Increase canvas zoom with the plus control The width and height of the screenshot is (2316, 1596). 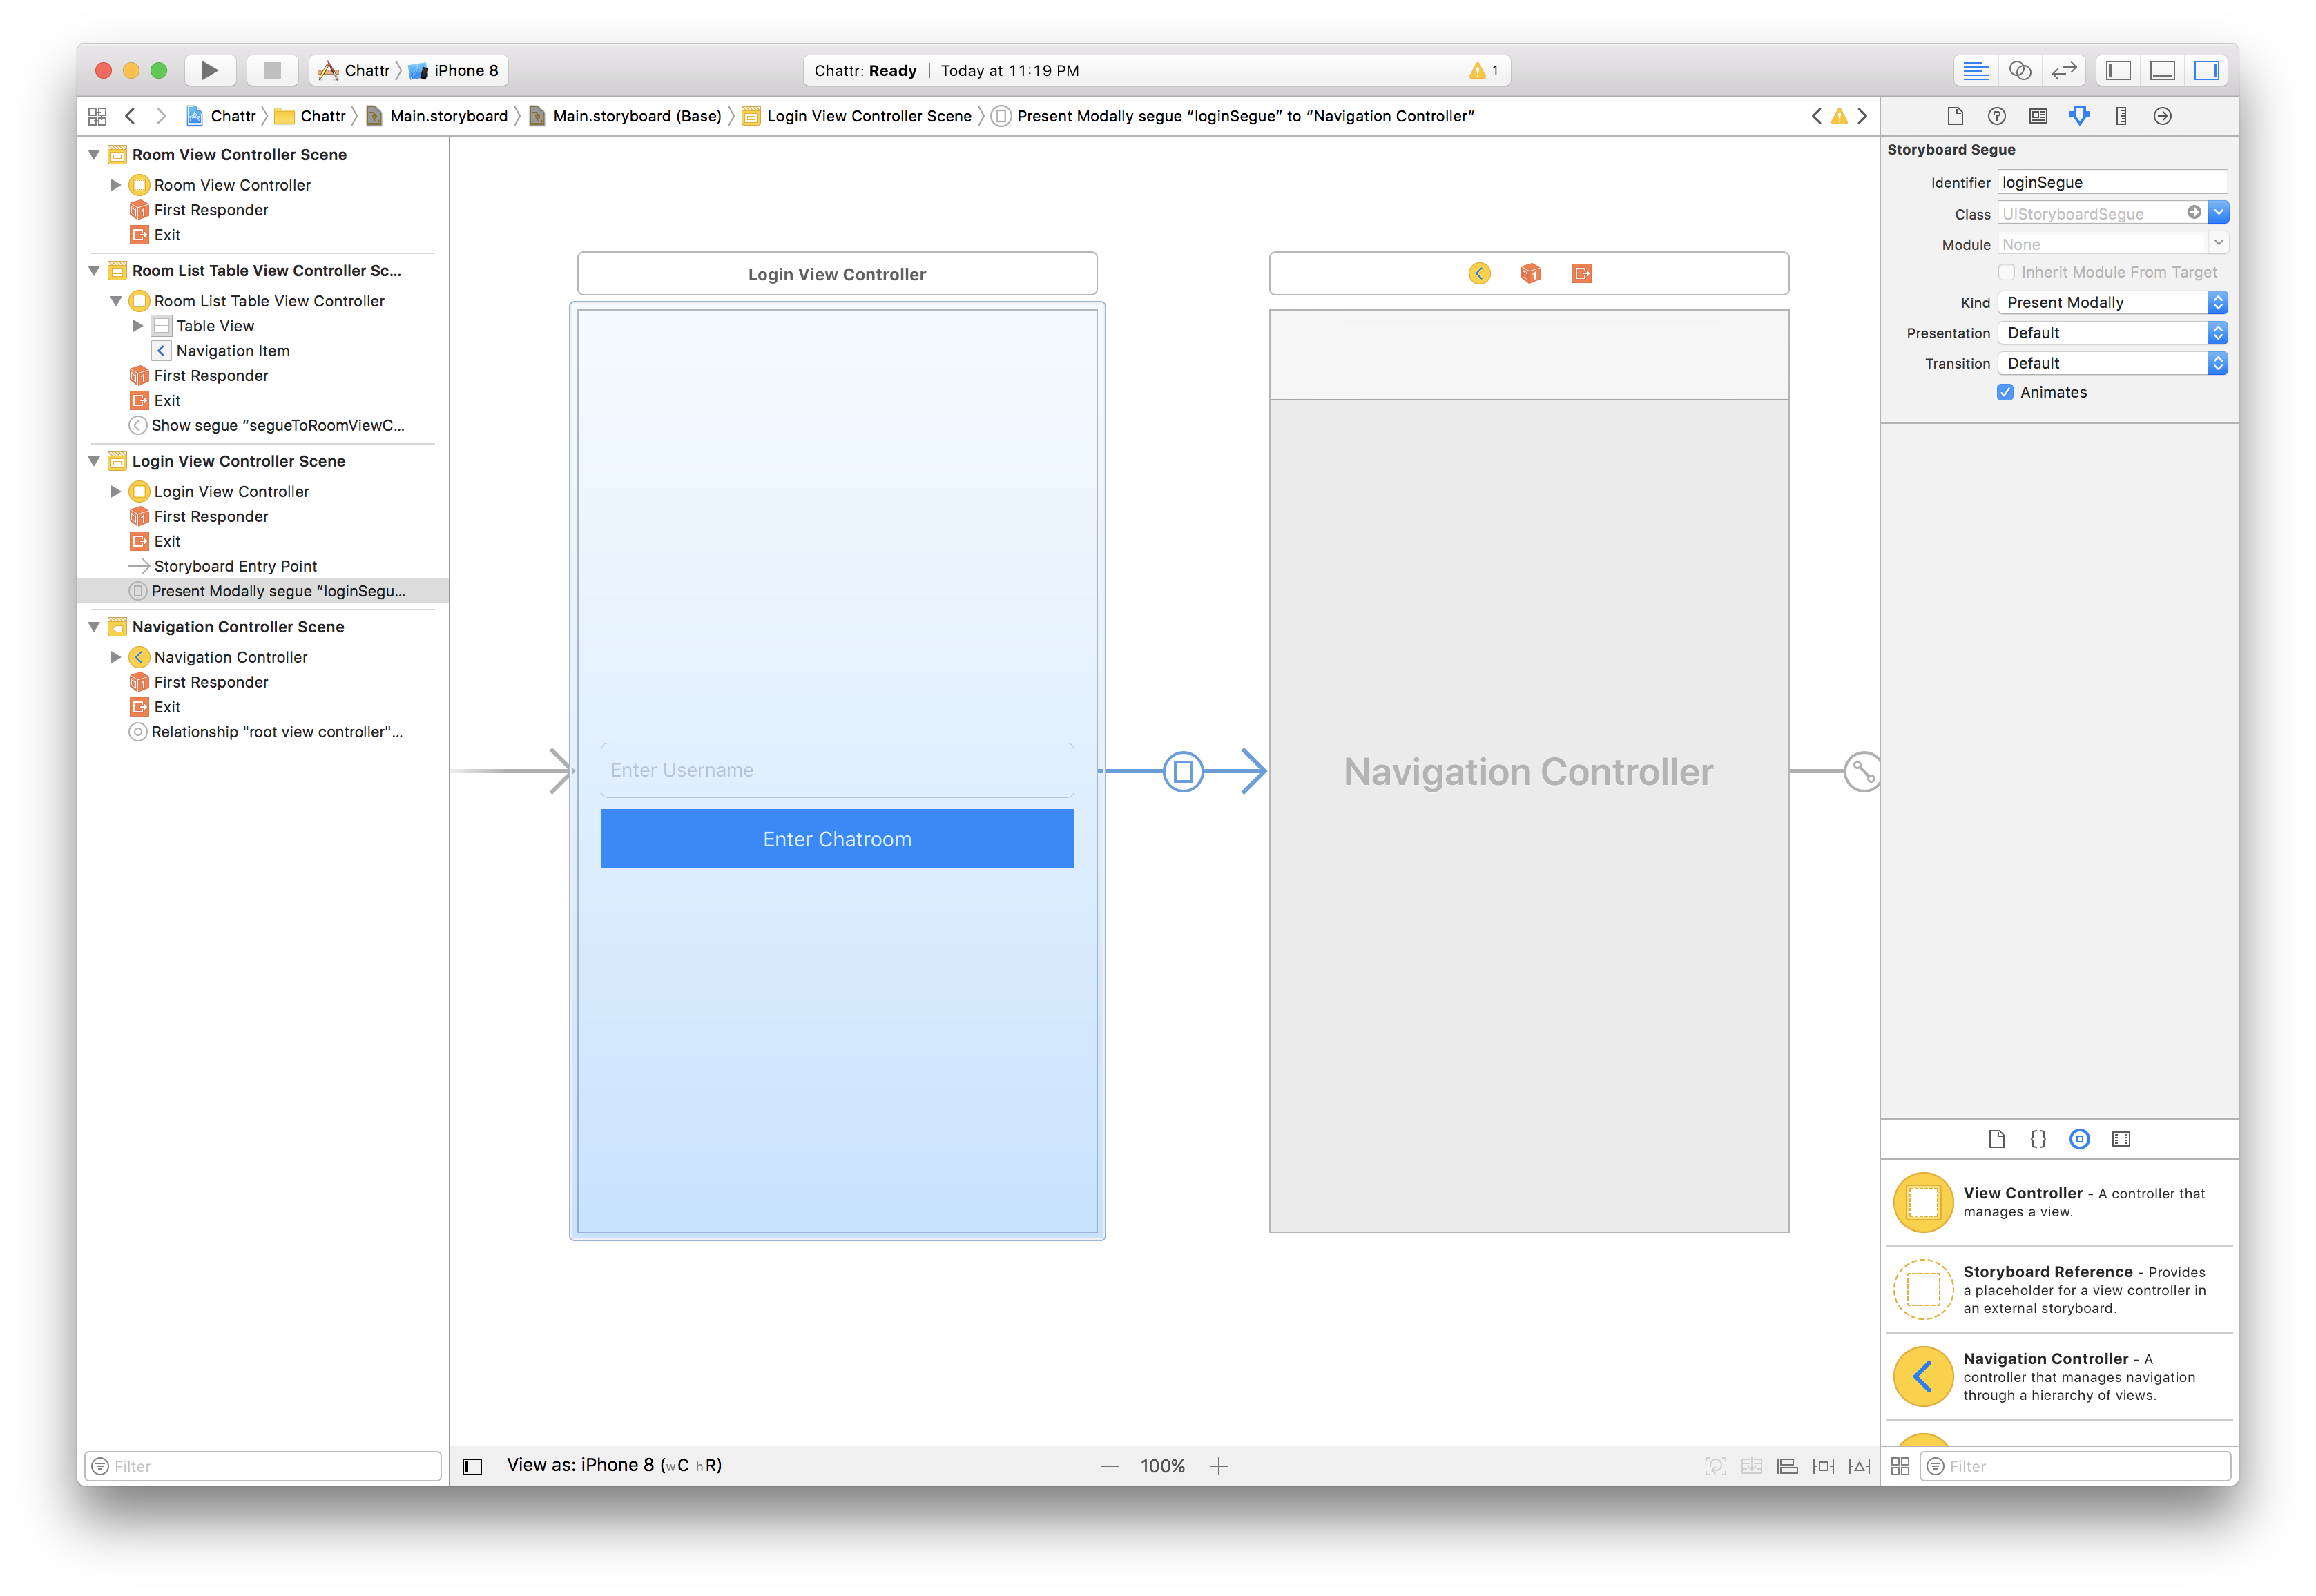pyautogui.click(x=1219, y=1465)
